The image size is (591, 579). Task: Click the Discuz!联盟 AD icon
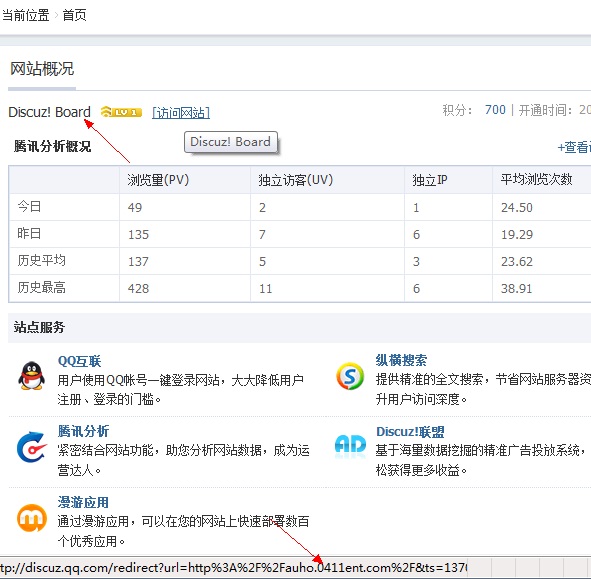[x=350, y=446]
